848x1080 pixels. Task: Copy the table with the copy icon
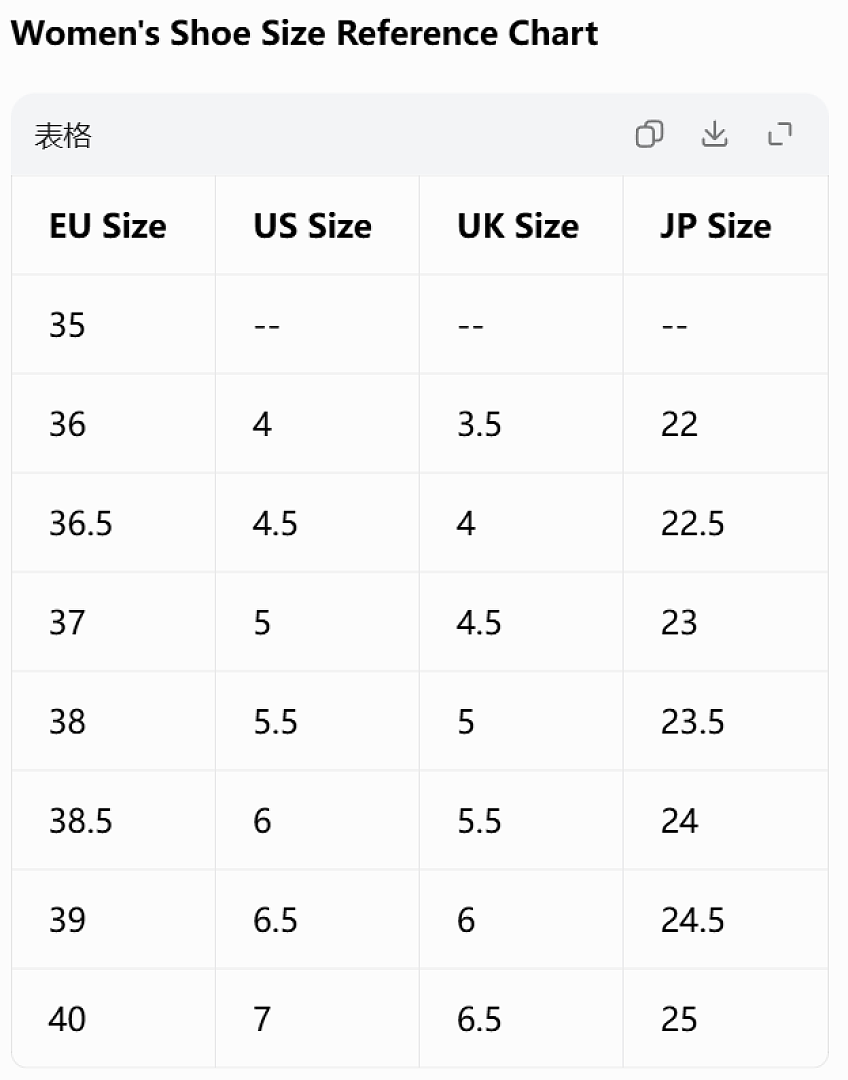649,134
